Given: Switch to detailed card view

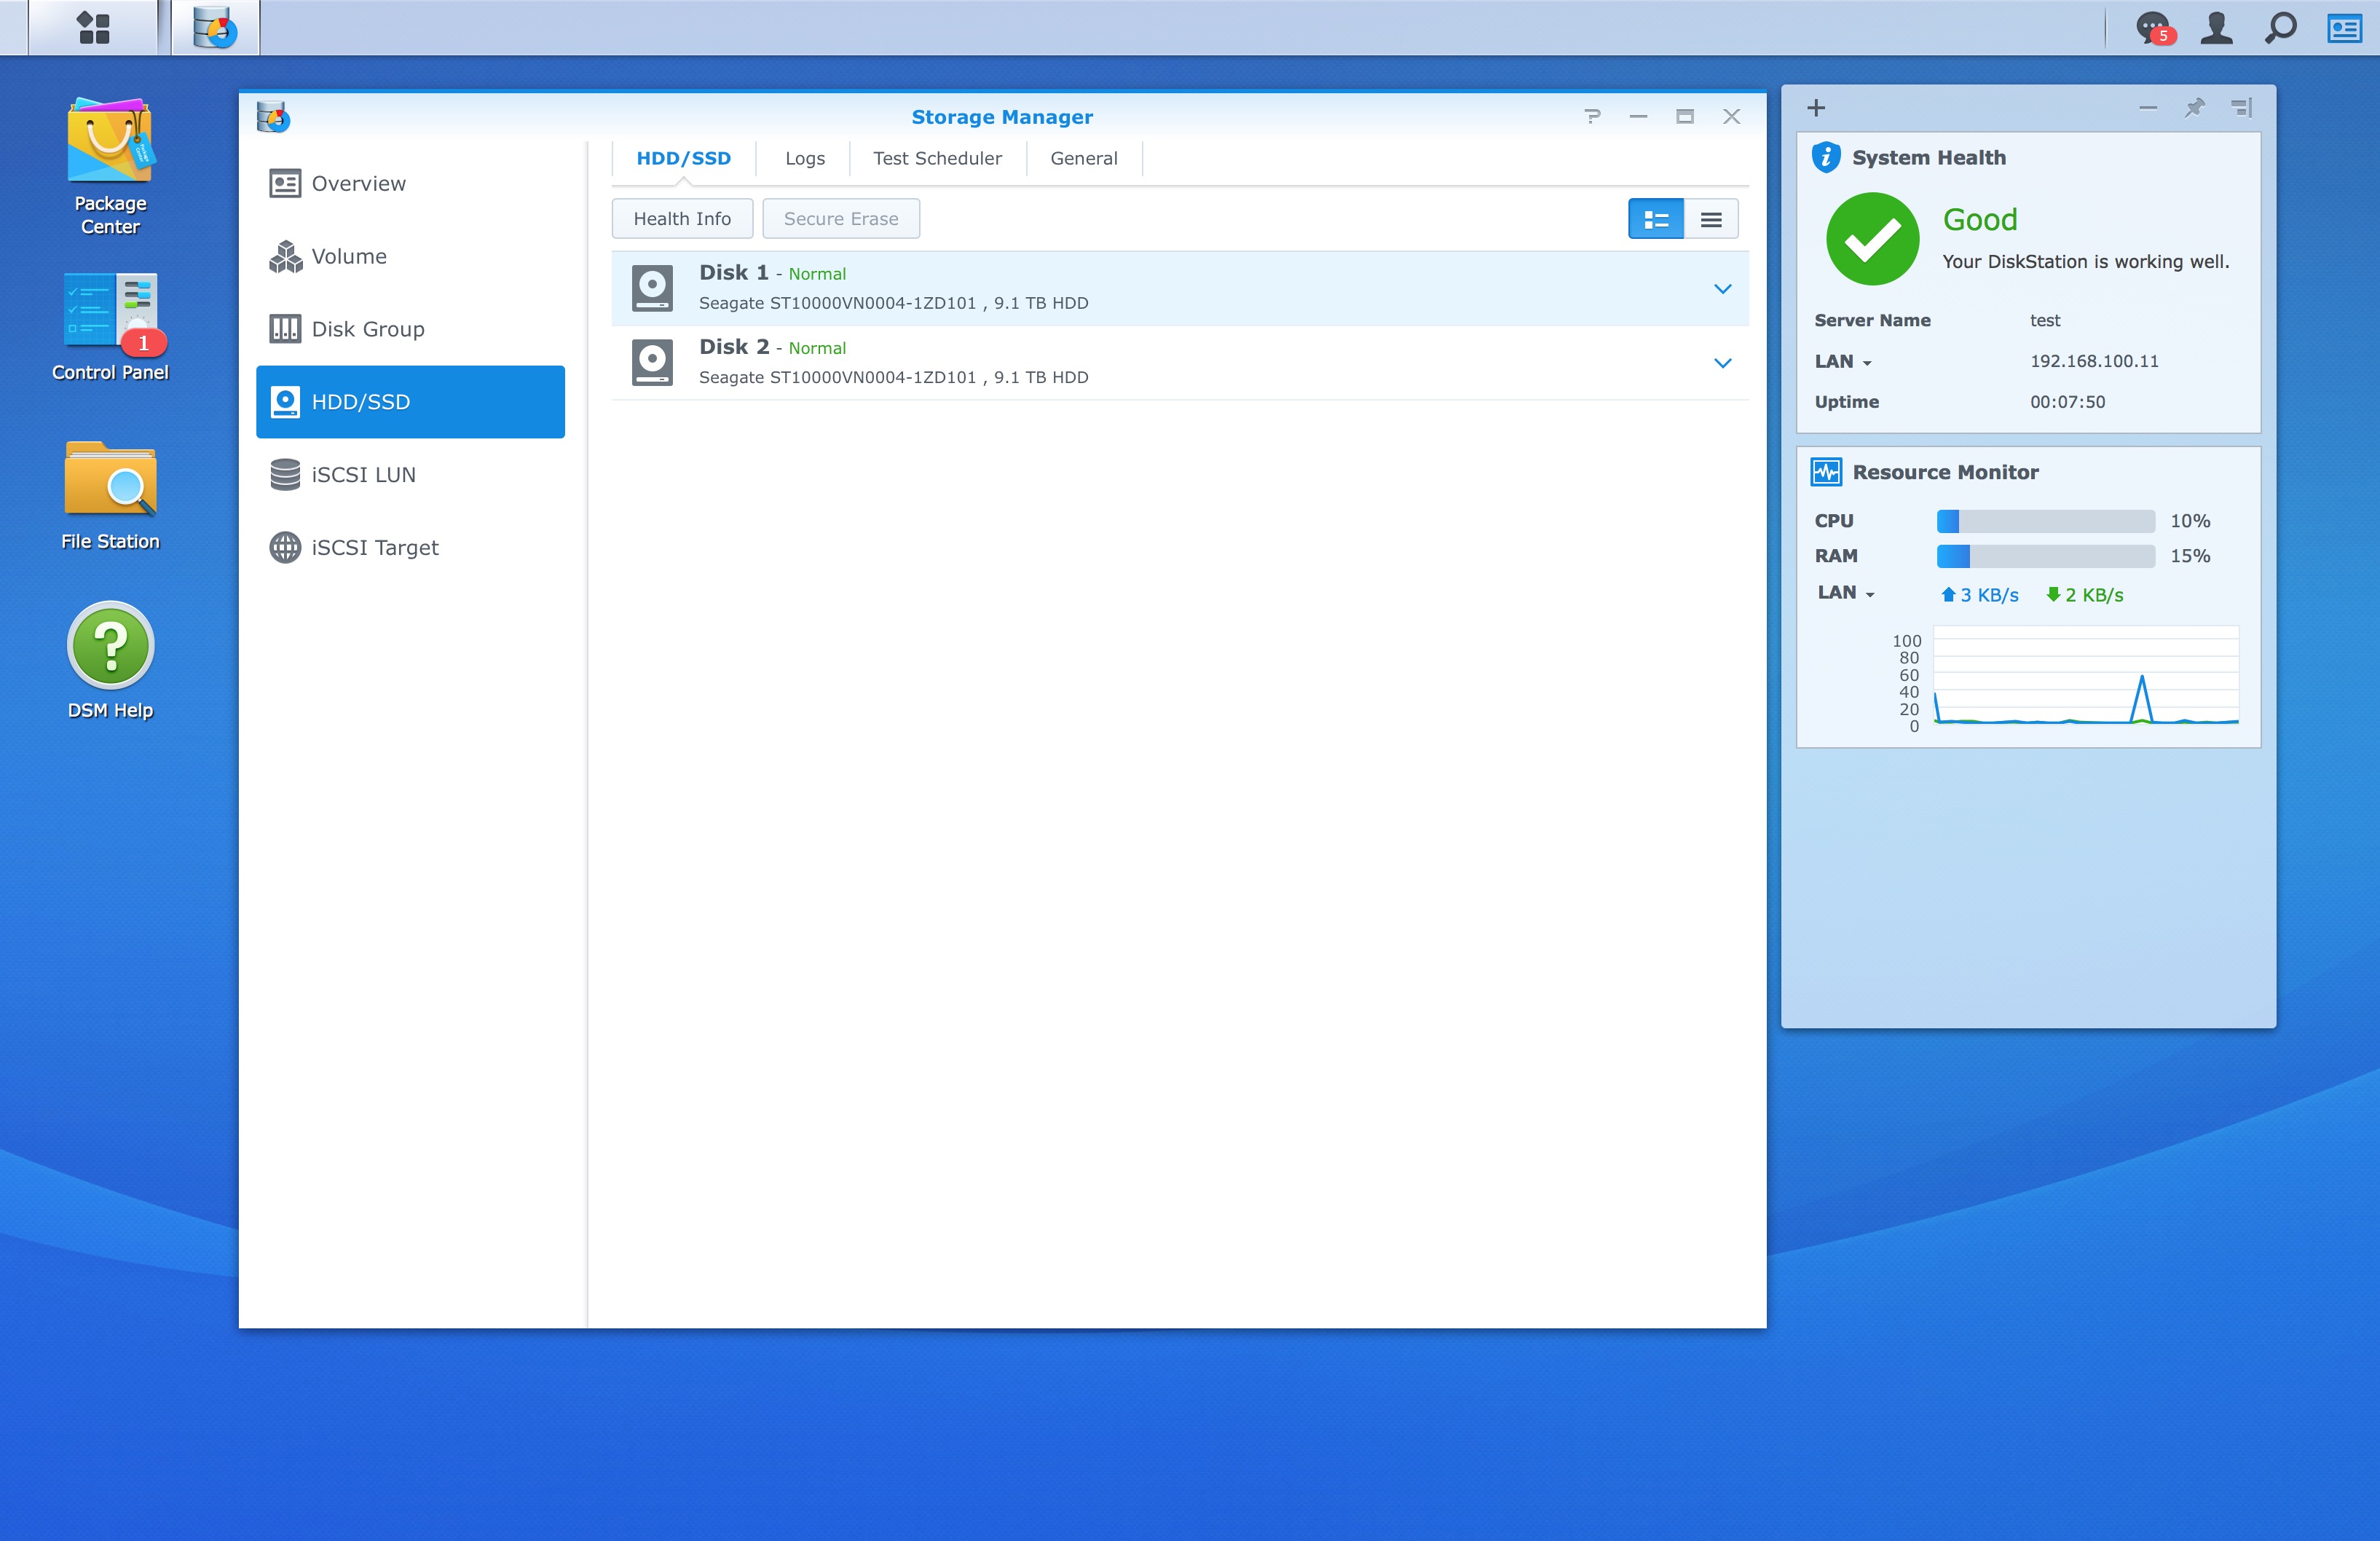Looking at the screenshot, I should pyautogui.click(x=1655, y=219).
